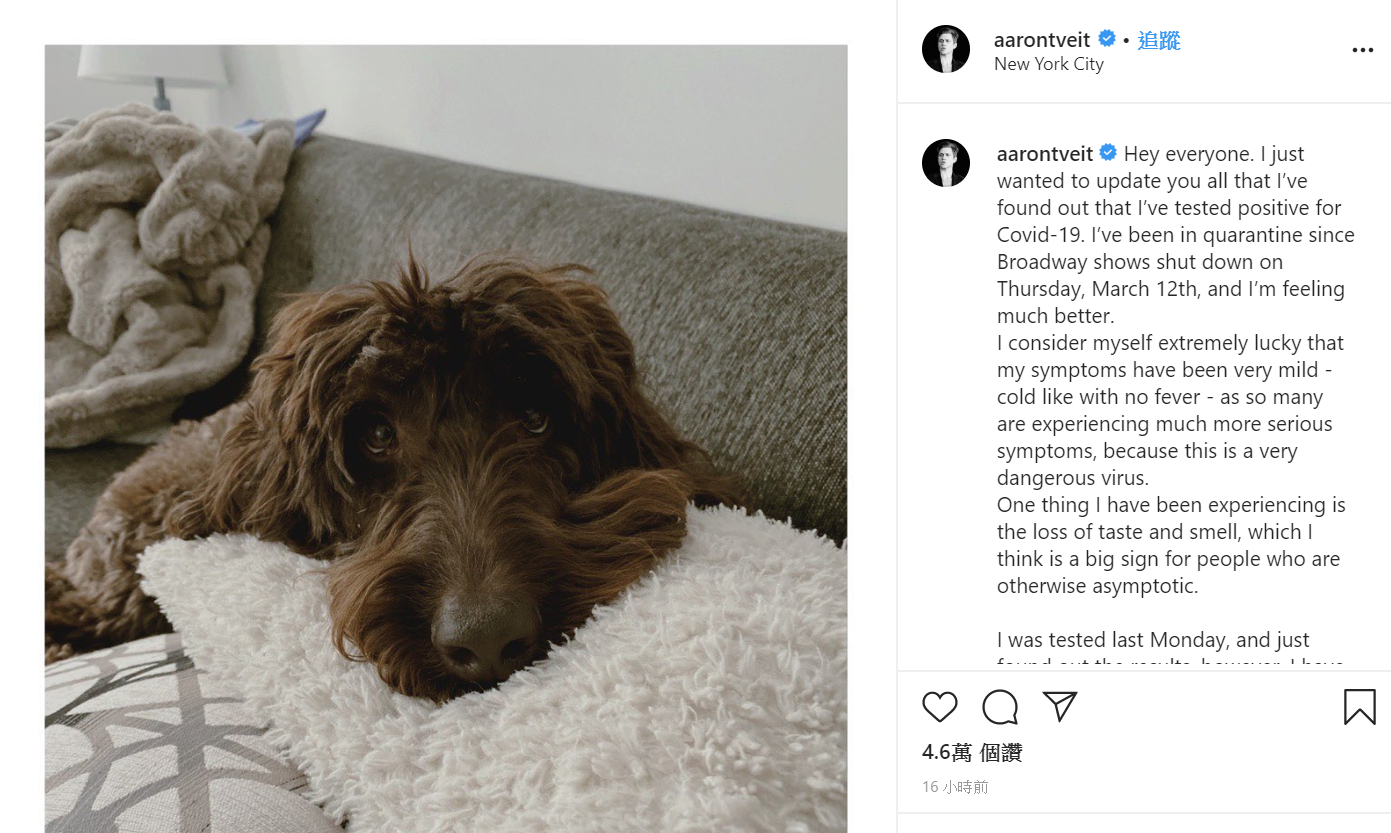Open the aarontveit username in the caption
1391x833 pixels.
(1045, 154)
